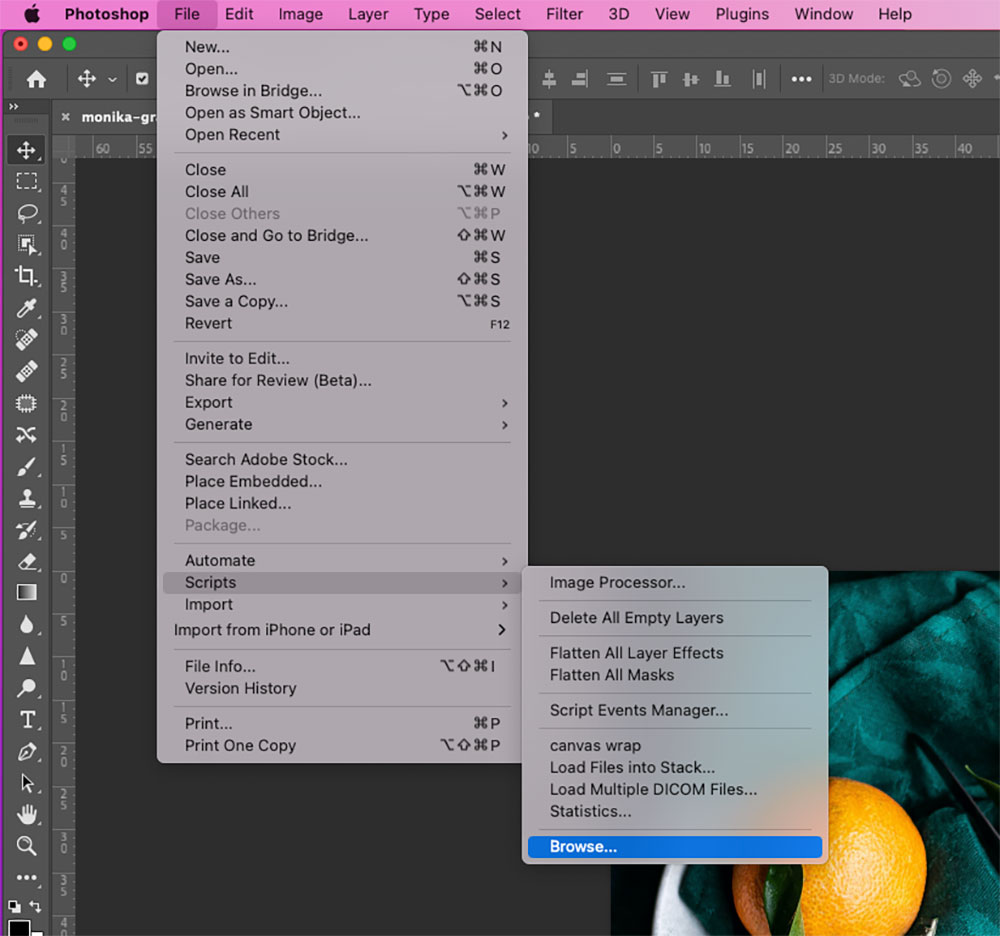Open the Photoshop application menu
This screenshot has width=1000, height=936.
[x=107, y=14]
